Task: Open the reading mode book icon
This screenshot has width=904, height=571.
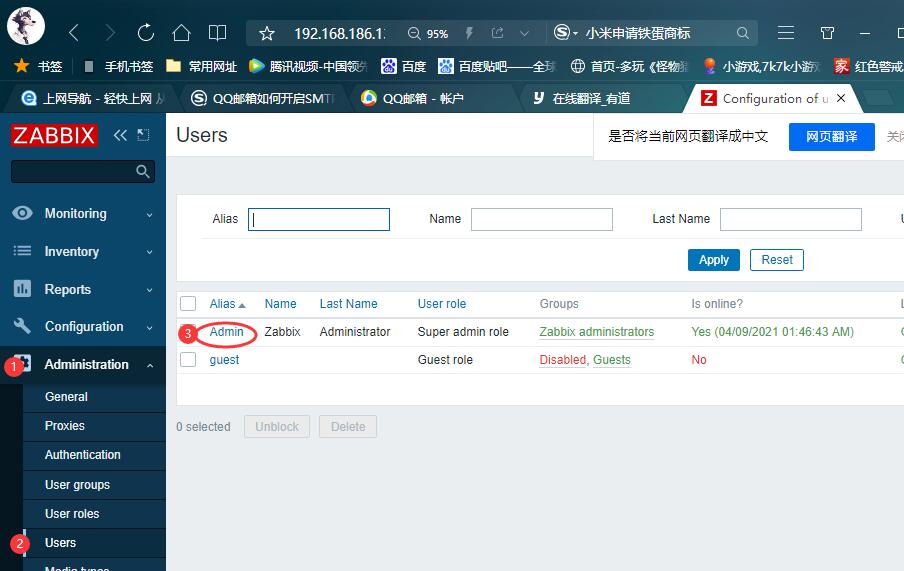Action: (x=217, y=33)
